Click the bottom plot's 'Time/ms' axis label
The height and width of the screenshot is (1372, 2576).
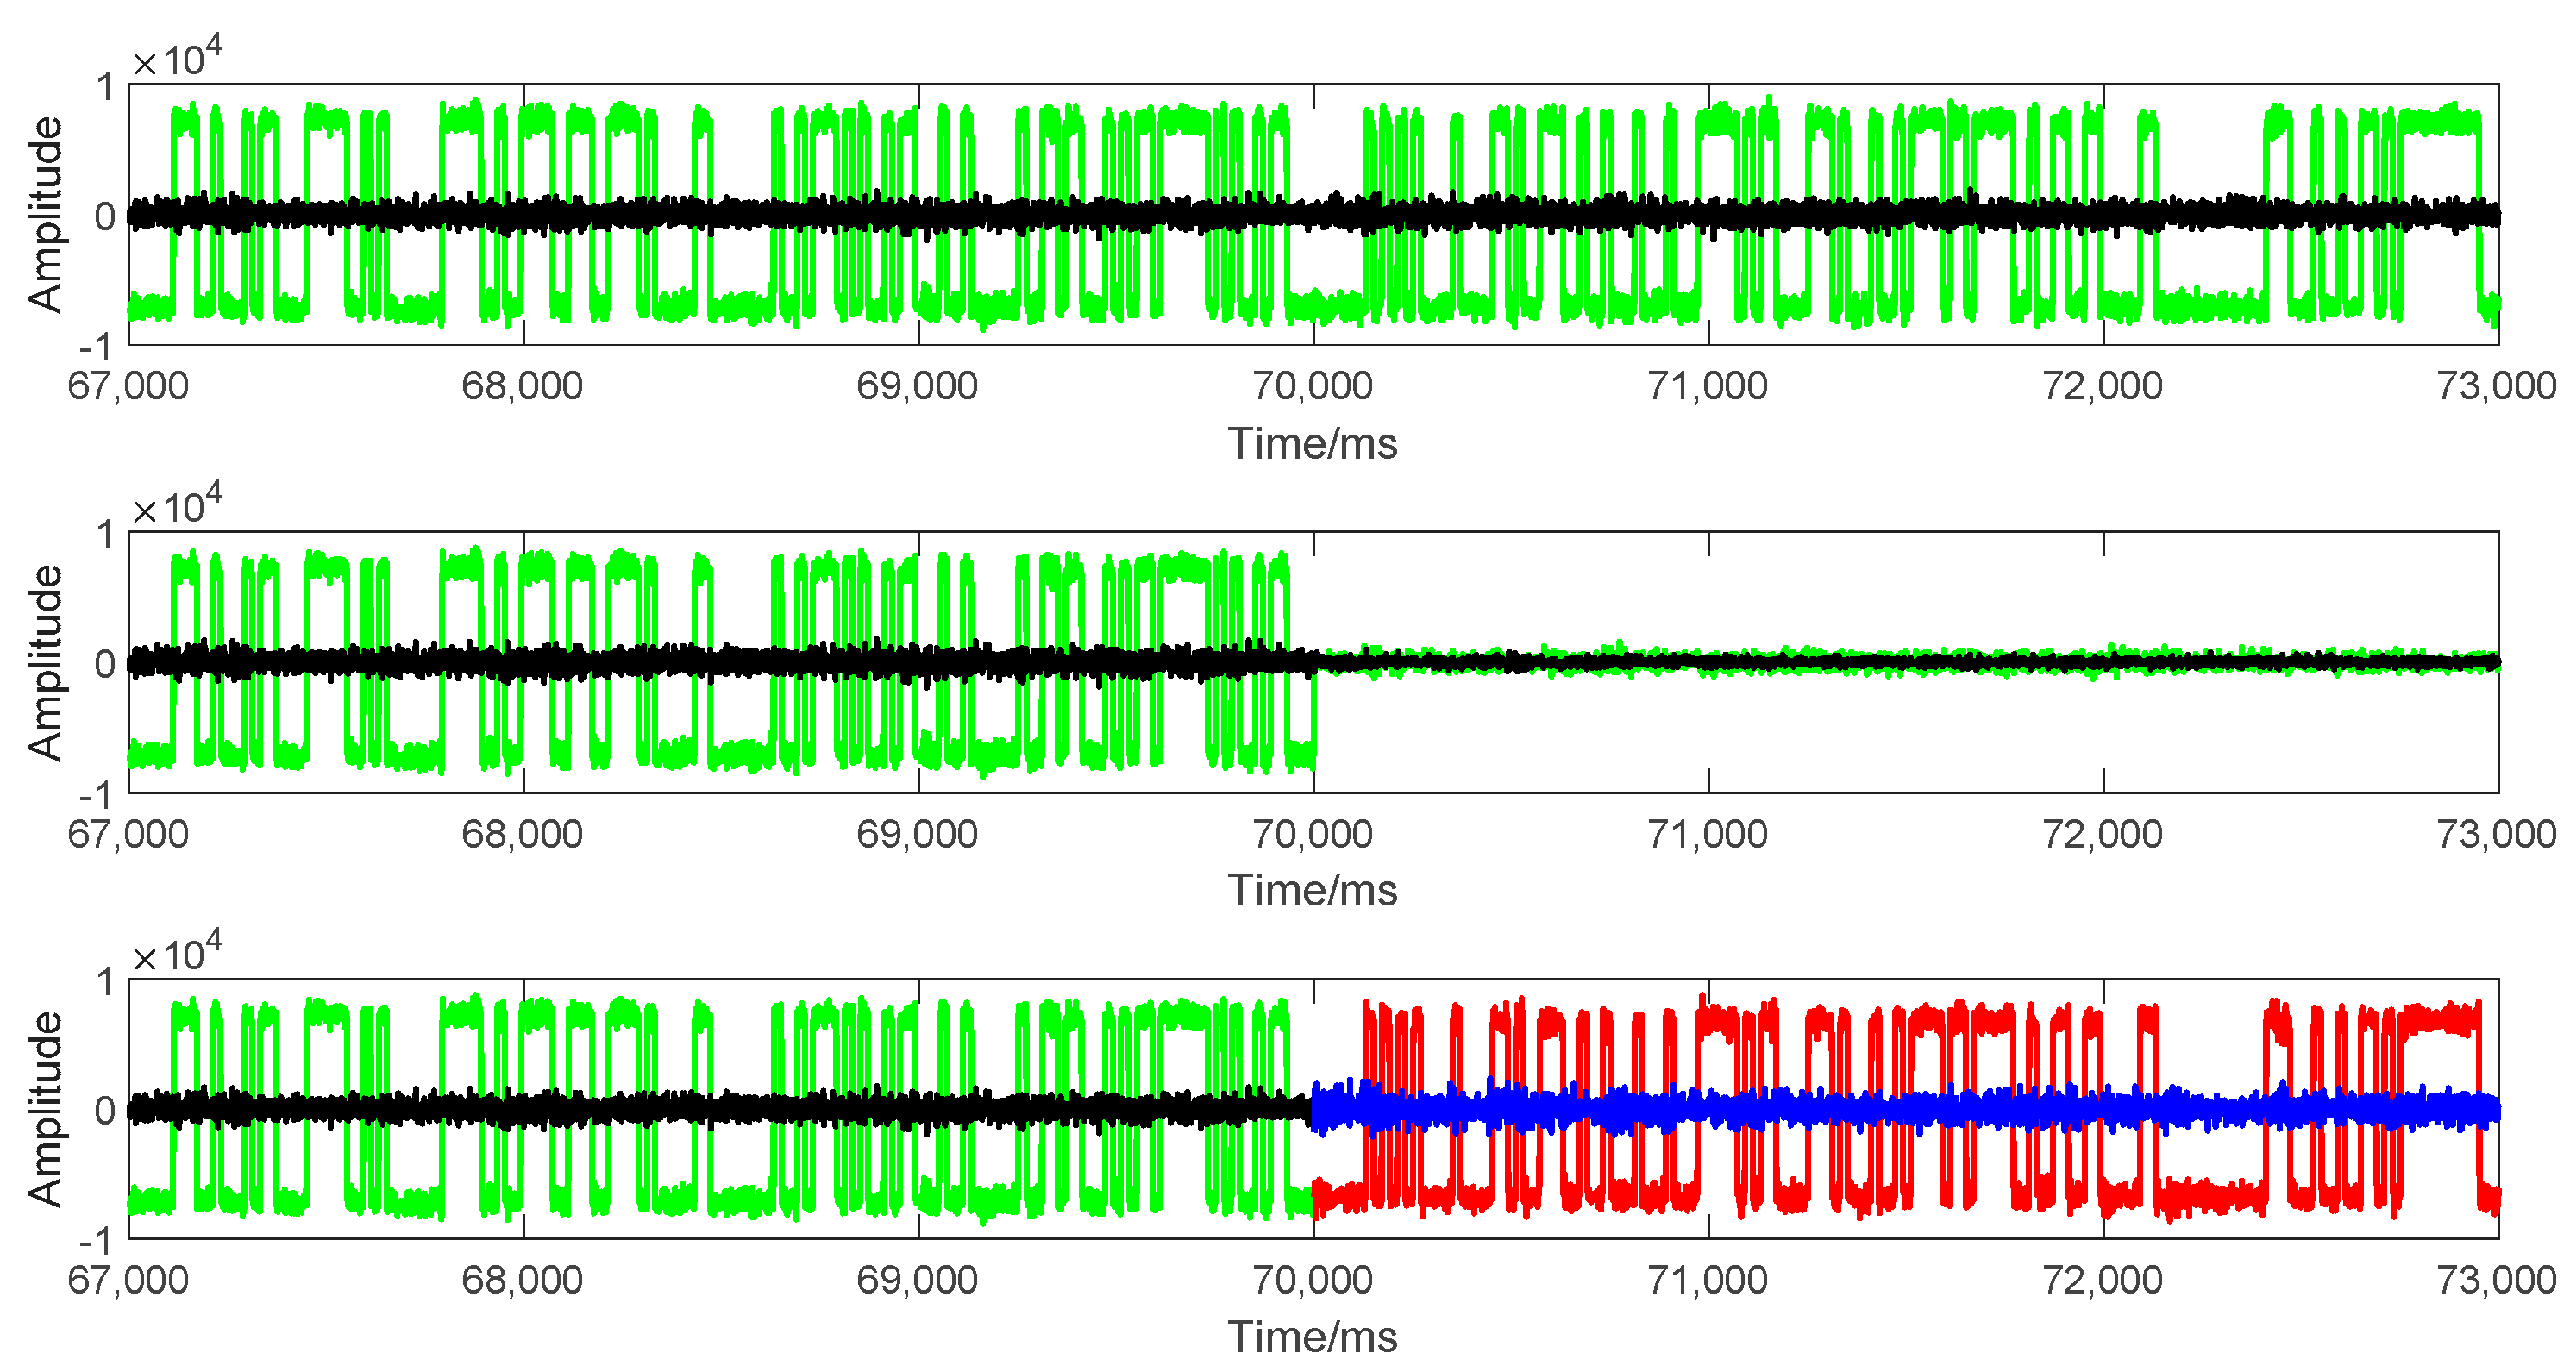(x=1311, y=1337)
